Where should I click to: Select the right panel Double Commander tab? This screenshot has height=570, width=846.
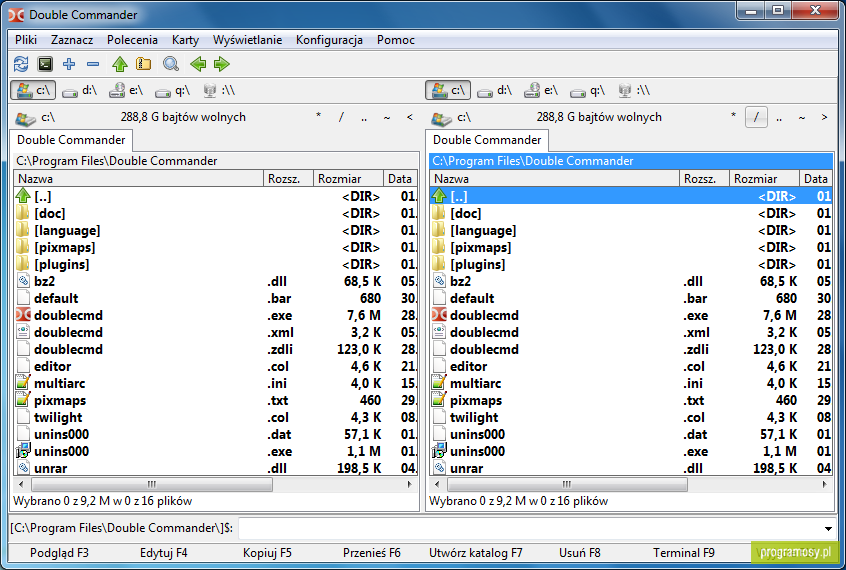tap(487, 140)
